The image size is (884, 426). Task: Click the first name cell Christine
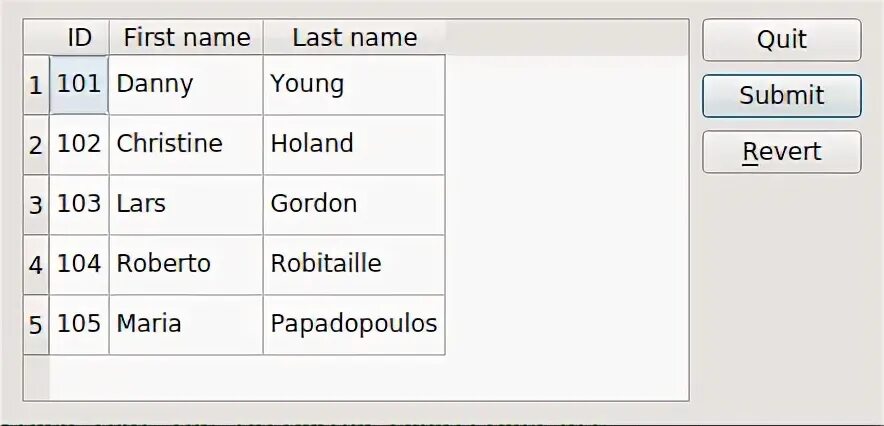click(186, 144)
